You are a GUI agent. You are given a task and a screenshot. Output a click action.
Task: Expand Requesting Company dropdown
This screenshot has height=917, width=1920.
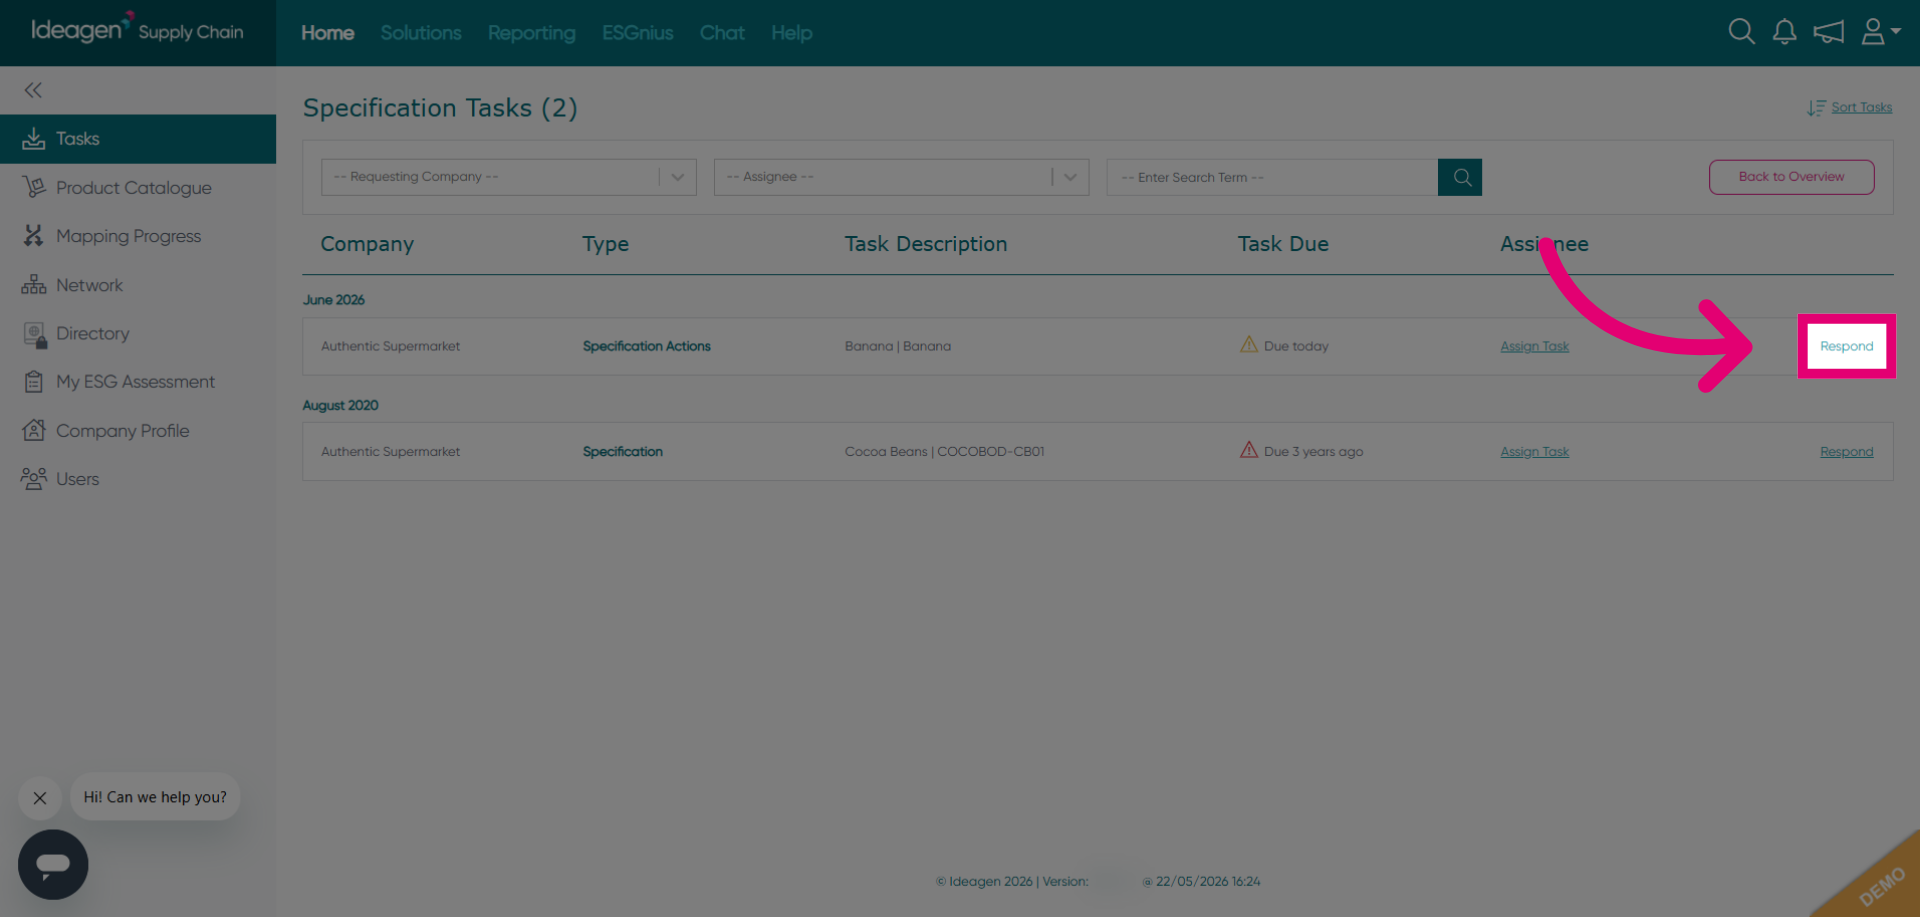click(508, 177)
